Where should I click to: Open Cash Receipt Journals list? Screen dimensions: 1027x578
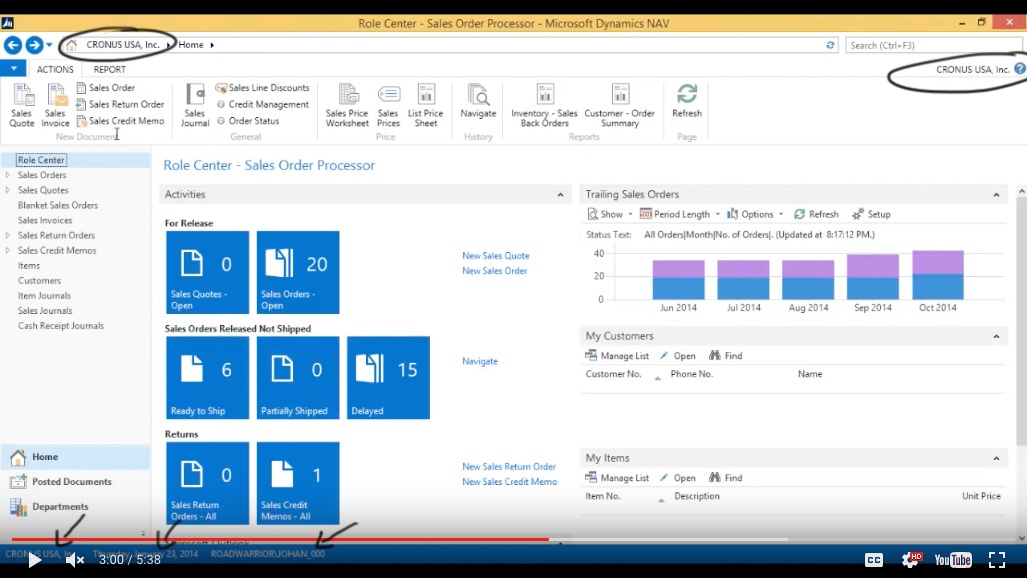pyautogui.click(x=60, y=326)
